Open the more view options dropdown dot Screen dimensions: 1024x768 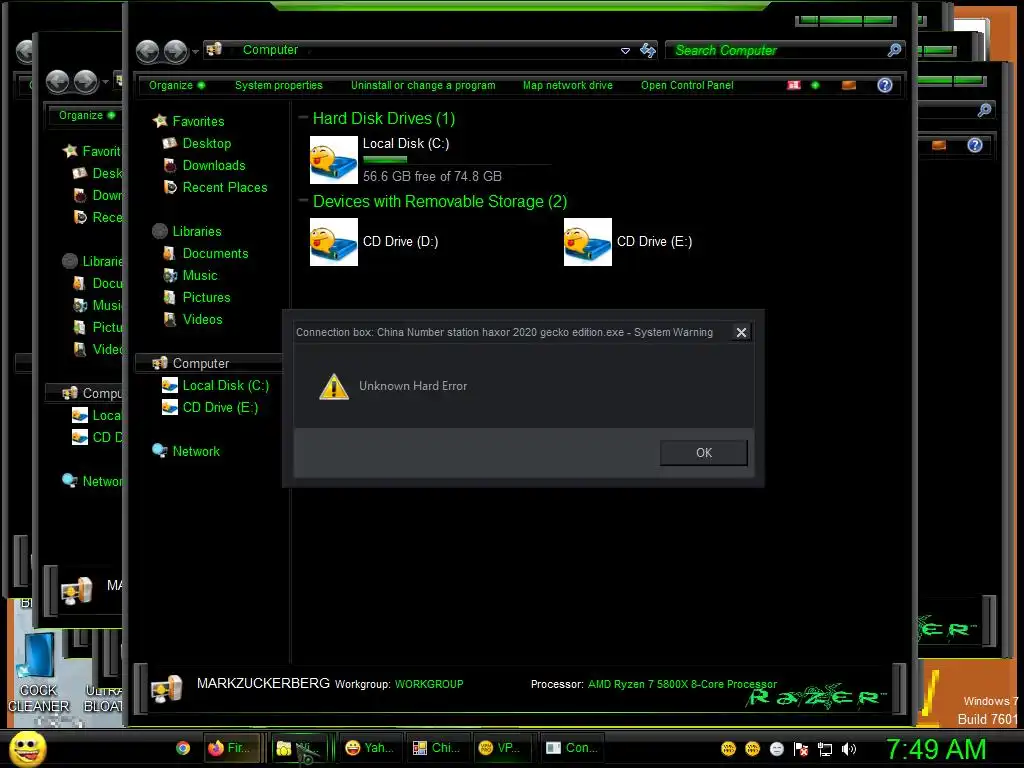(815, 86)
